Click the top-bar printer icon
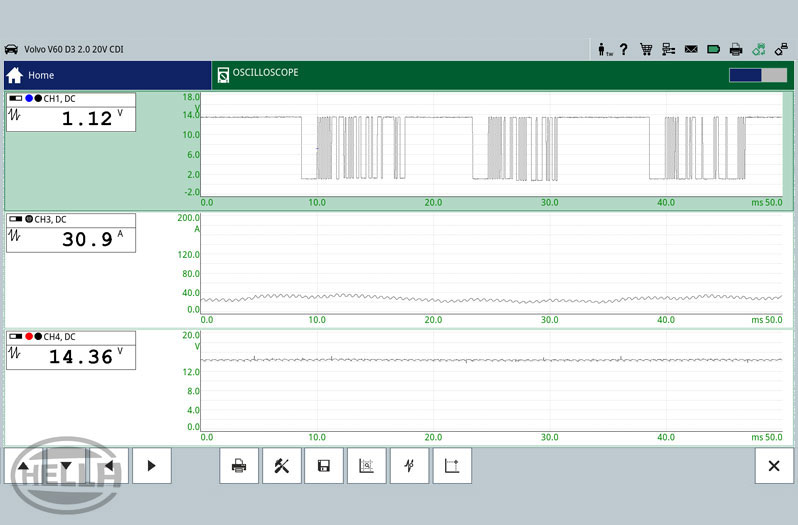This screenshot has height=525, width=798. coord(736,48)
